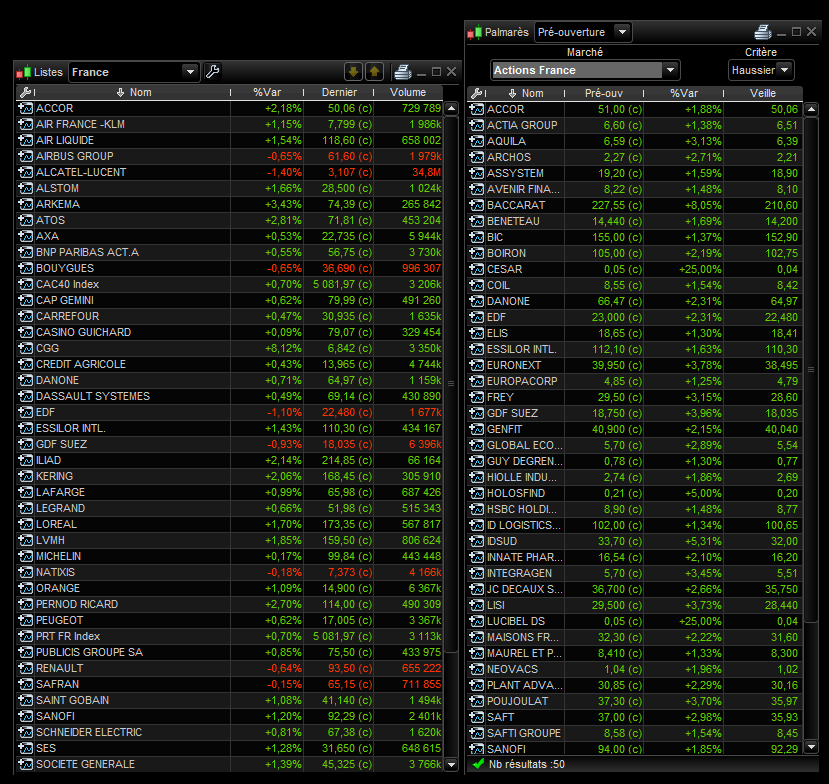Open chart icon for CGG row

pos(25,348)
